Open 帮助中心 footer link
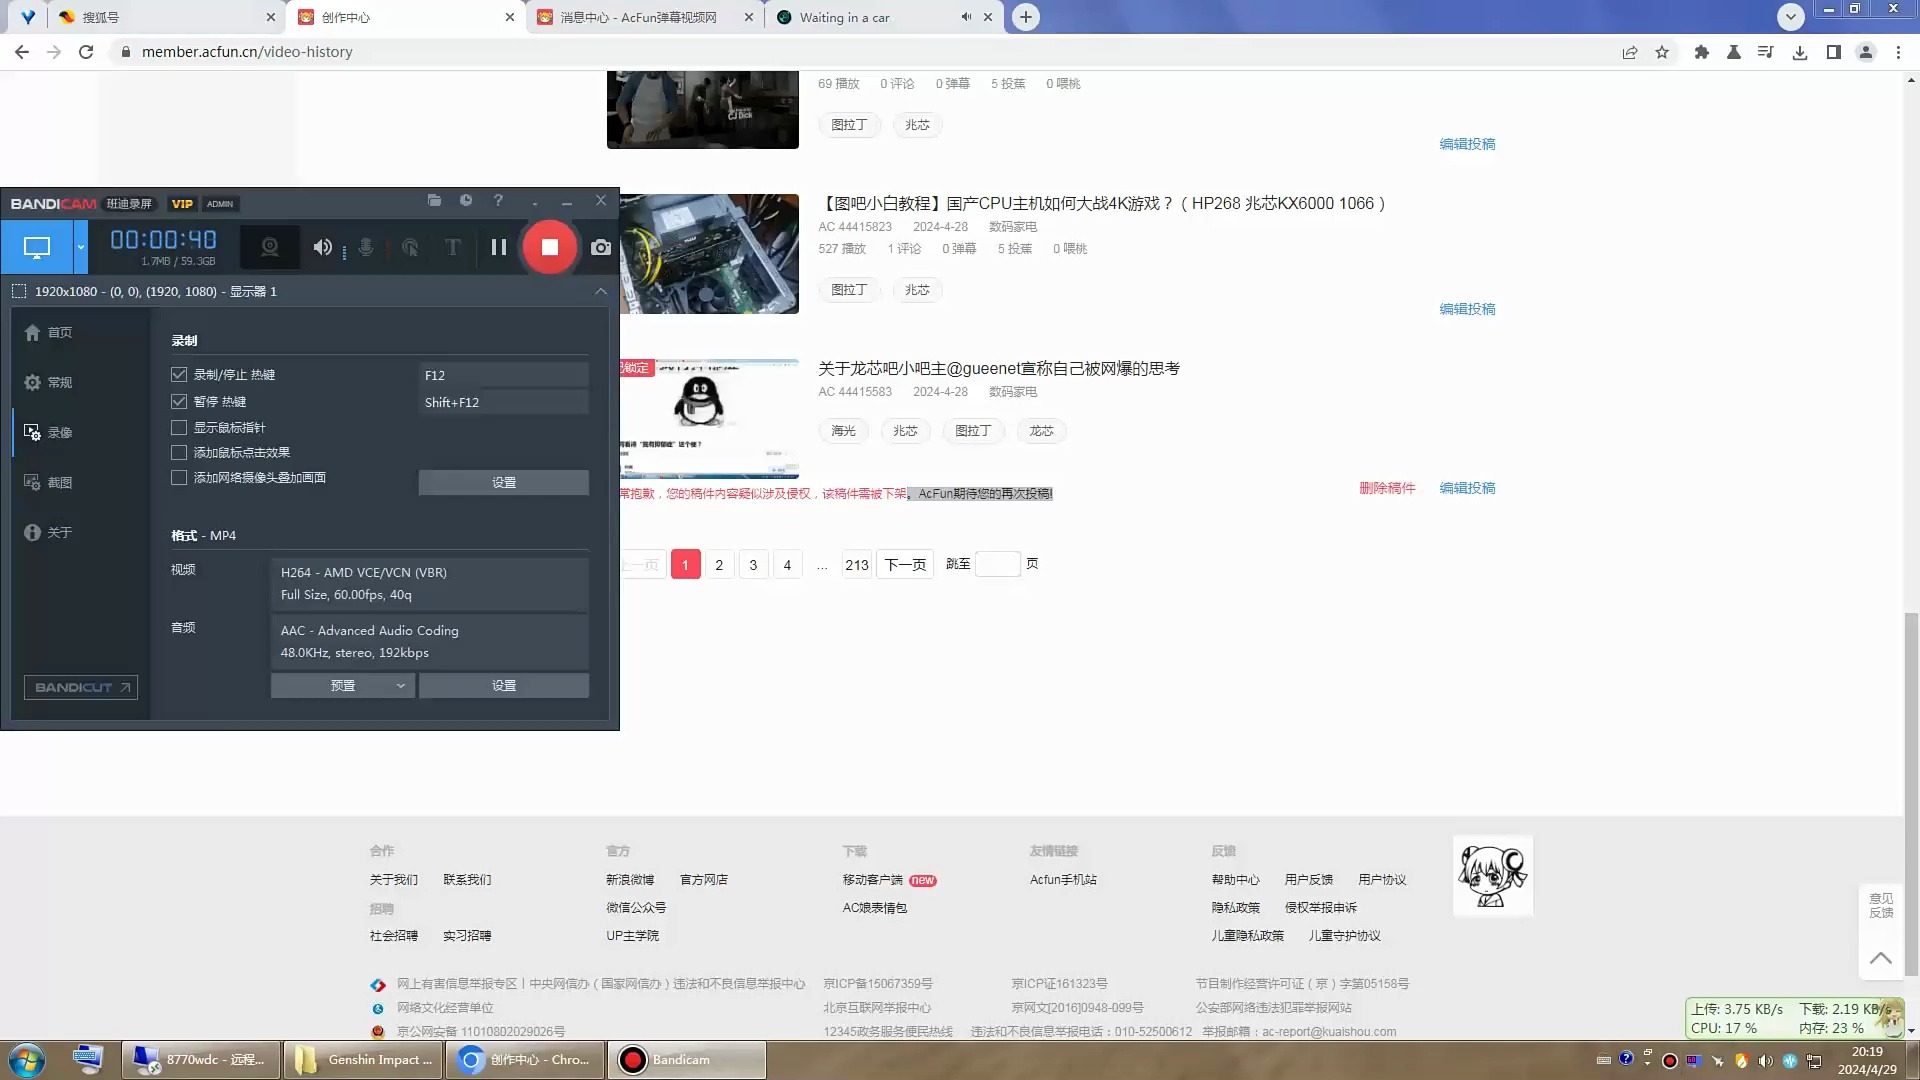This screenshot has height=1080, width=1920. (1235, 880)
